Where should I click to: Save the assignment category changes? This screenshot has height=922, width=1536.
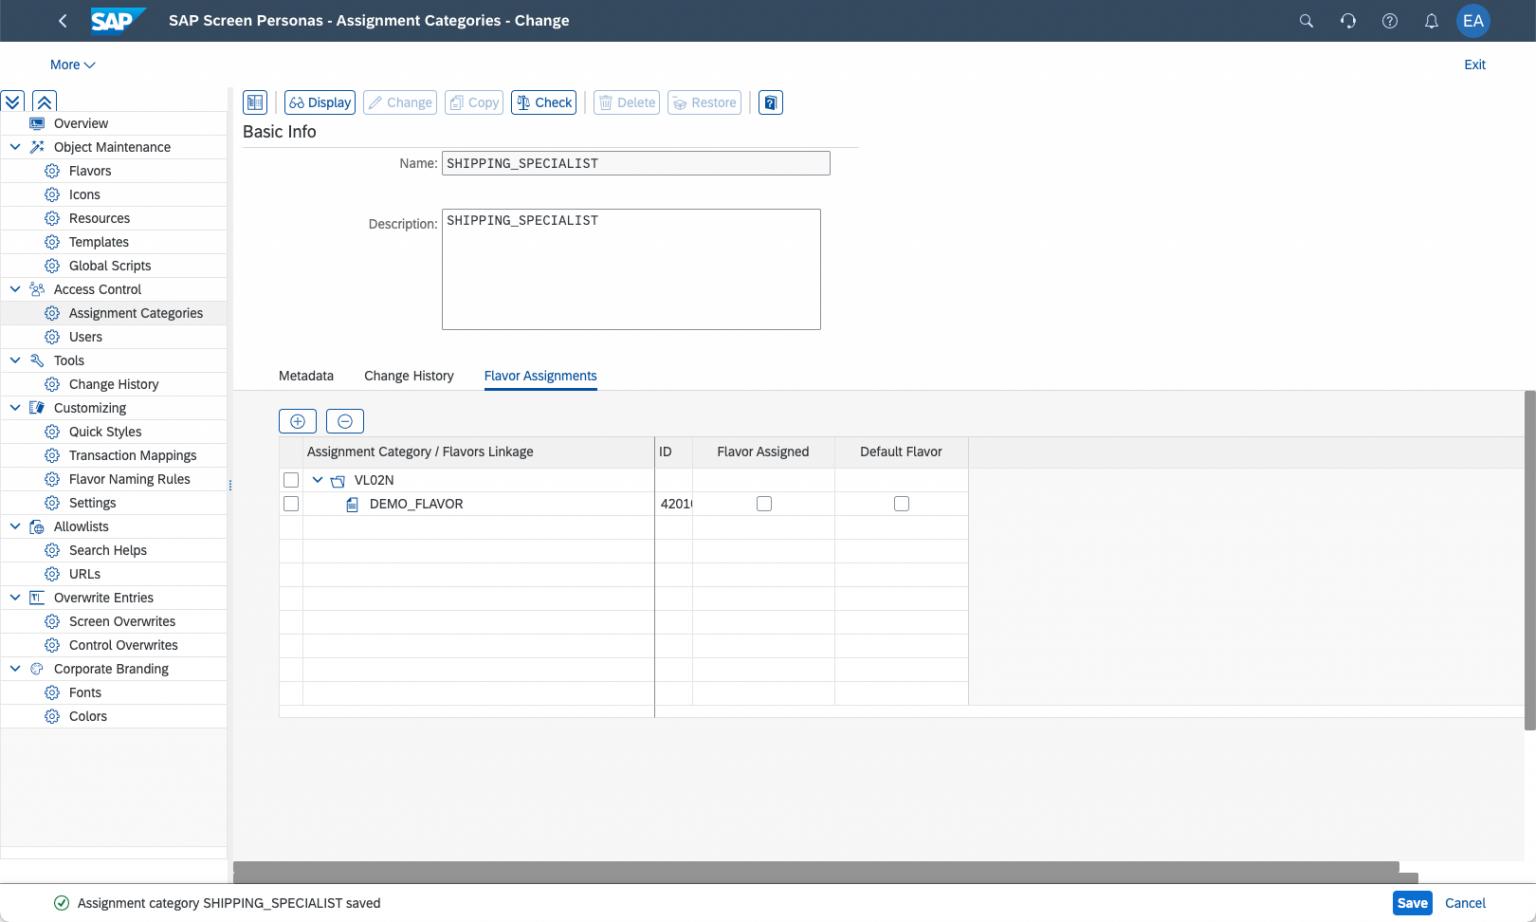(1411, 902)
